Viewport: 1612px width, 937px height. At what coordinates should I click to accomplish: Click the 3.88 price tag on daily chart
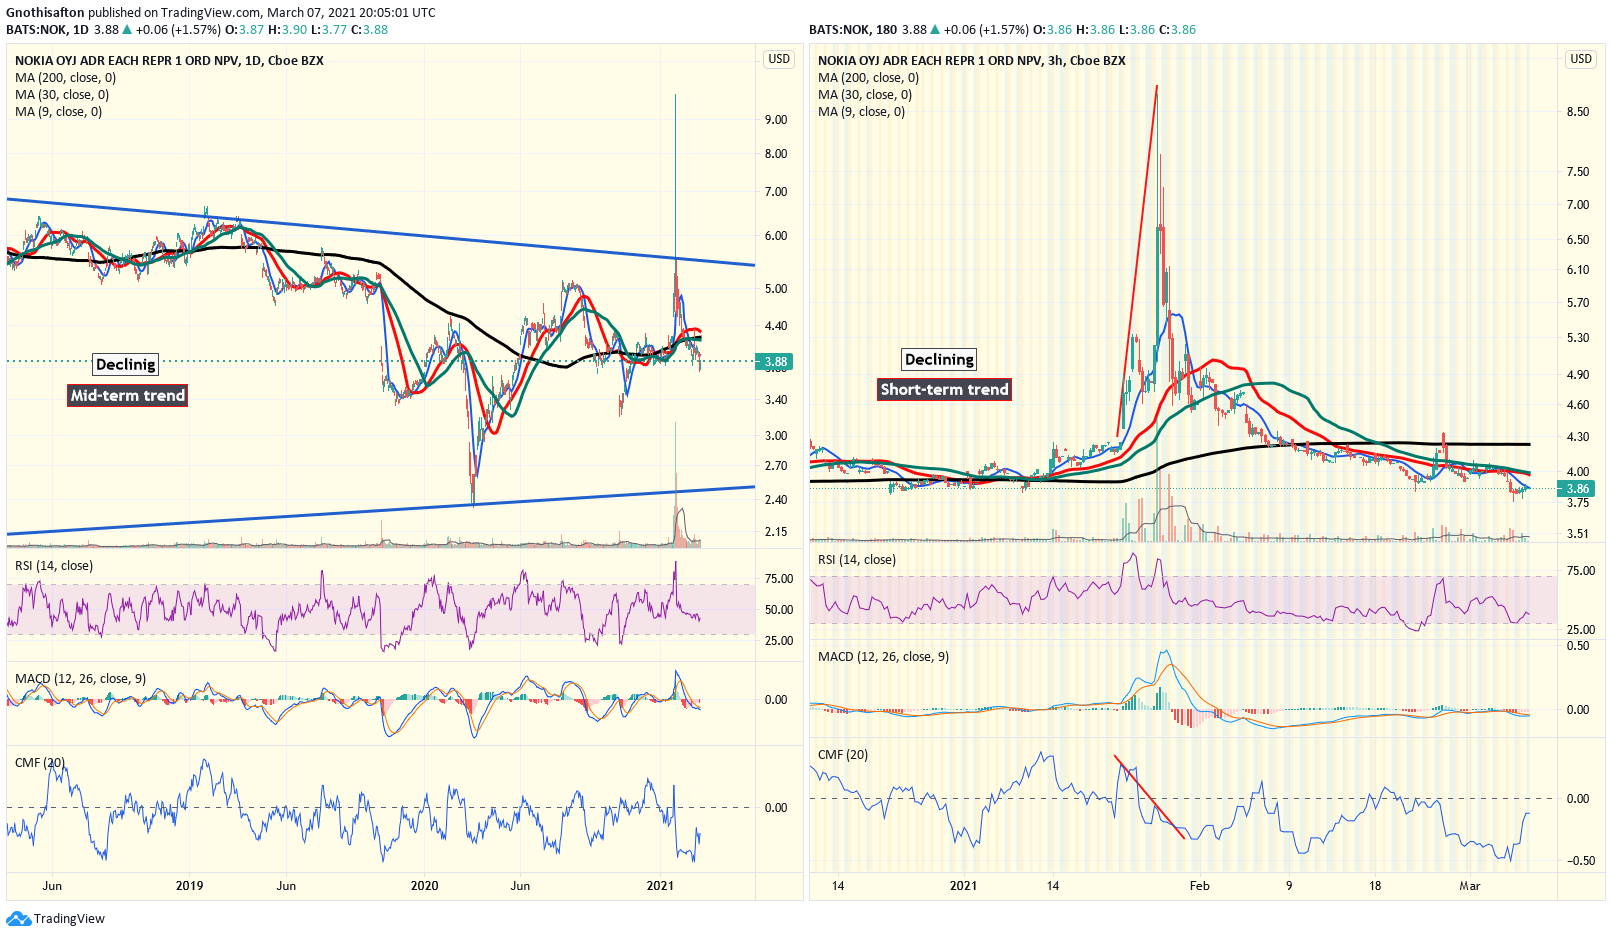775,362
